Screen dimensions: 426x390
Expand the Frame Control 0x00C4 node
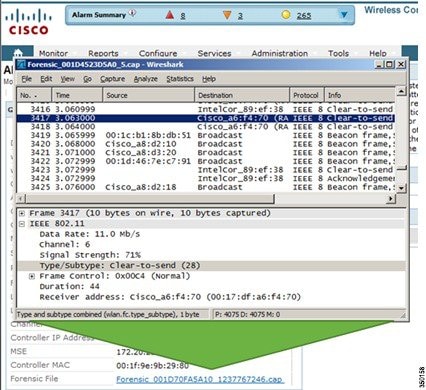[32, 276]
